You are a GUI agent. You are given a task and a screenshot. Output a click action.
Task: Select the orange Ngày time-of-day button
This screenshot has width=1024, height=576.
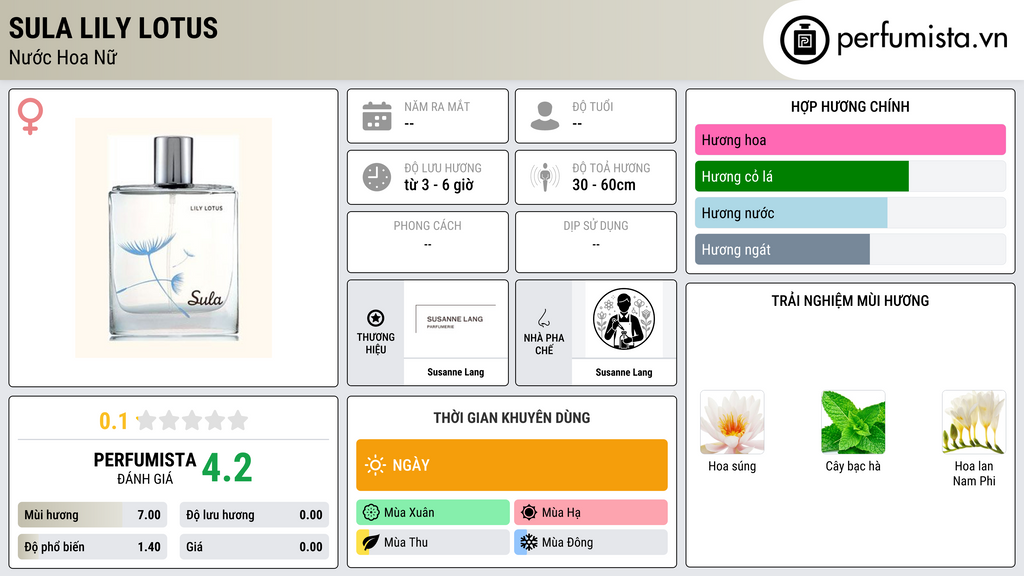click(512, 465)
